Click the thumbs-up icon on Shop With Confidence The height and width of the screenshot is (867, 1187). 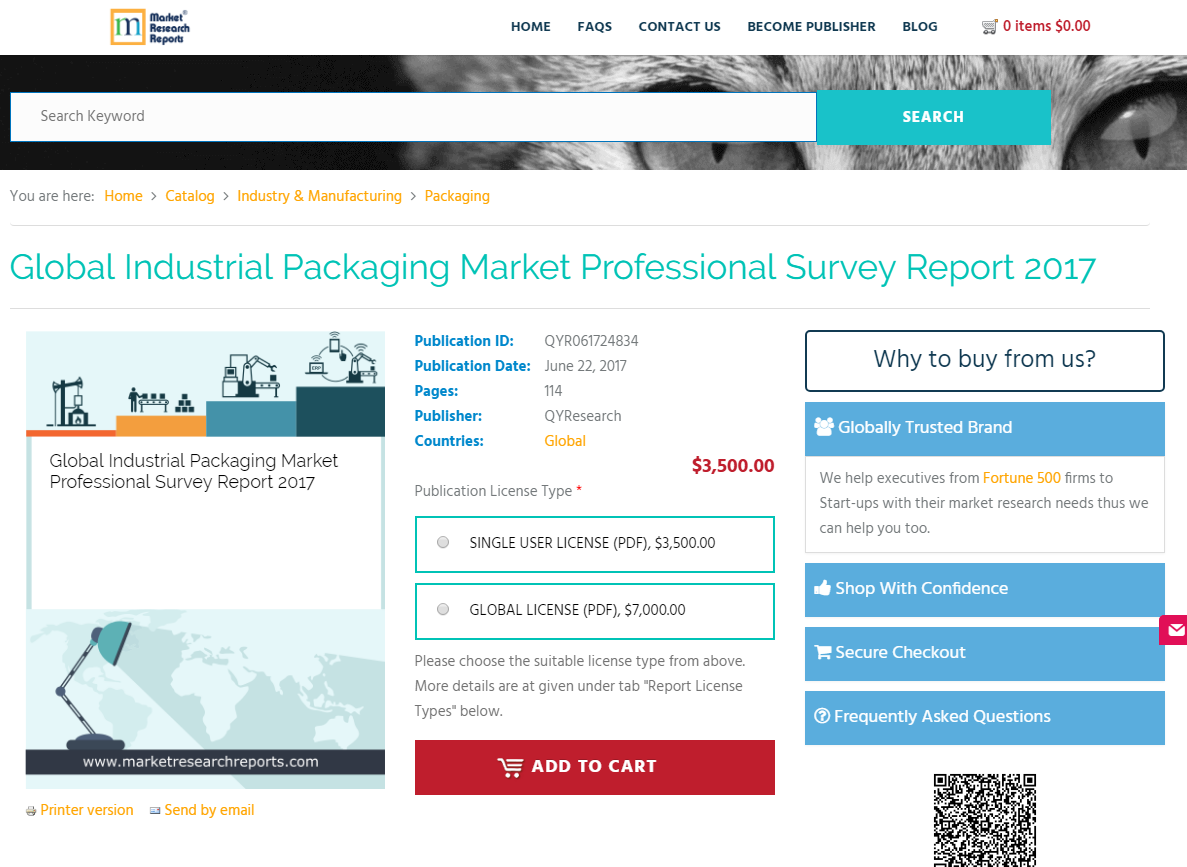pyautogui.click(x=822, y=588)
